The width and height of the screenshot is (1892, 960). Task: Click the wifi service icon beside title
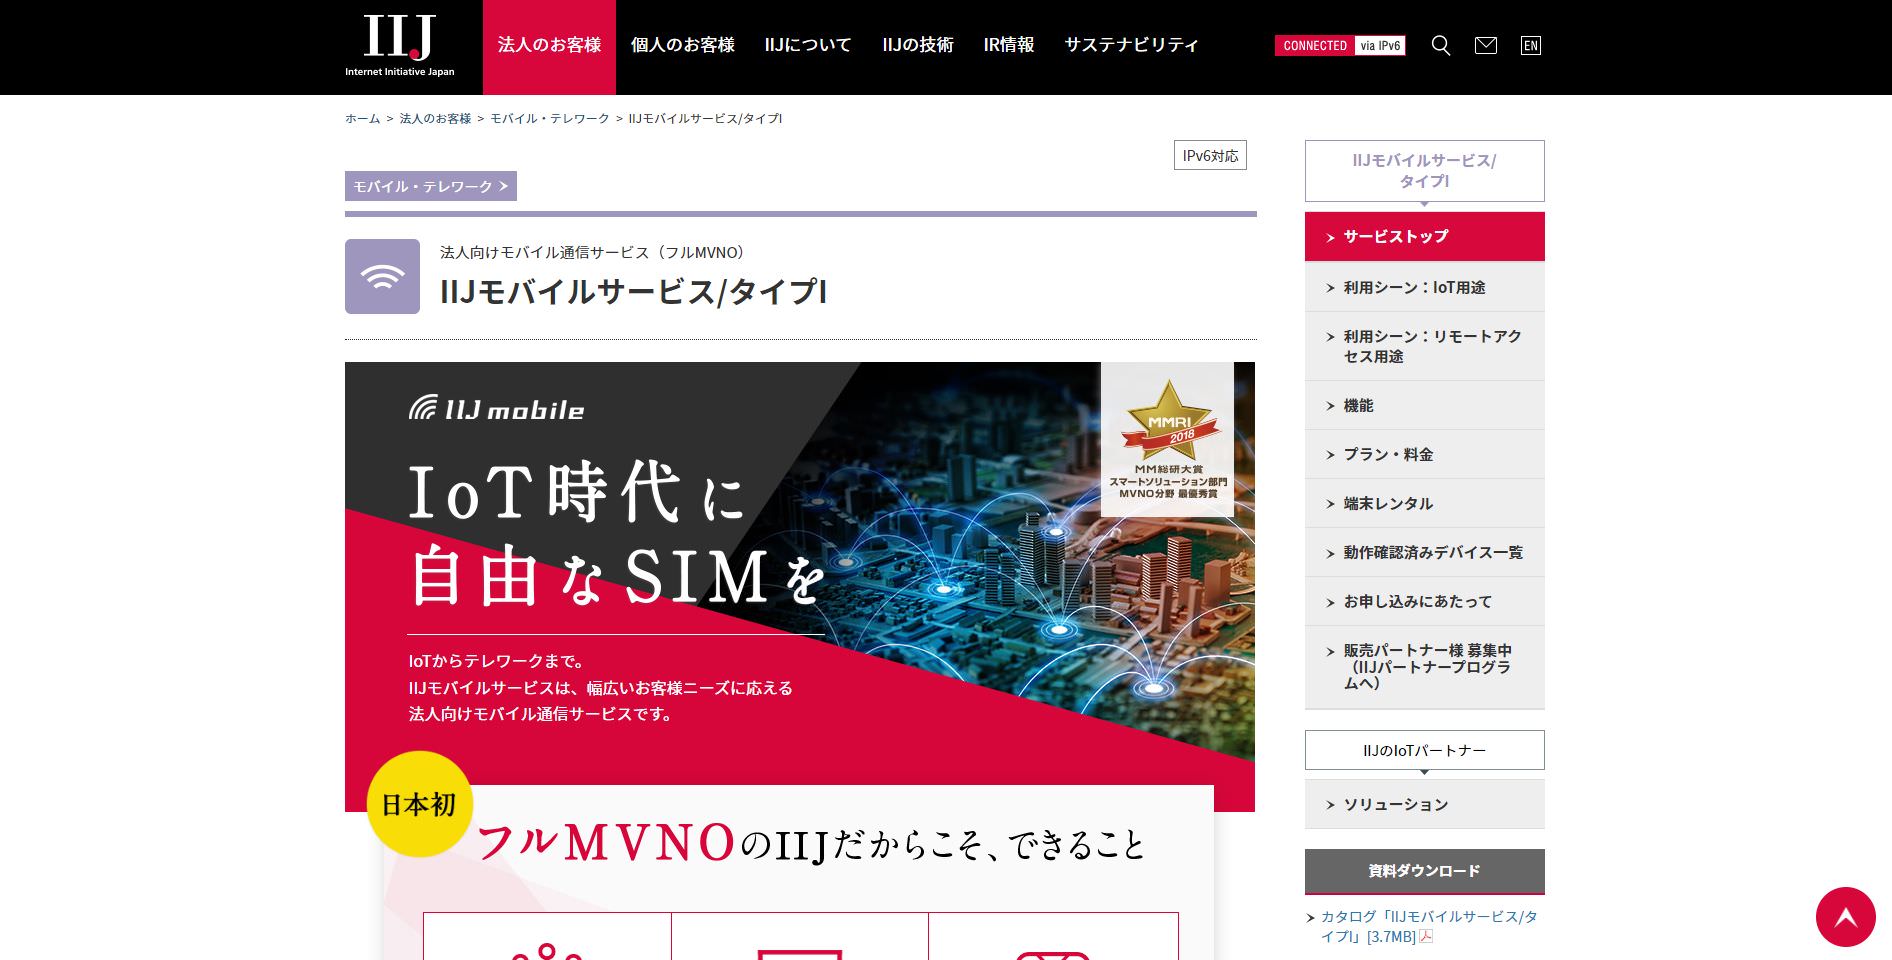[382, 276]
